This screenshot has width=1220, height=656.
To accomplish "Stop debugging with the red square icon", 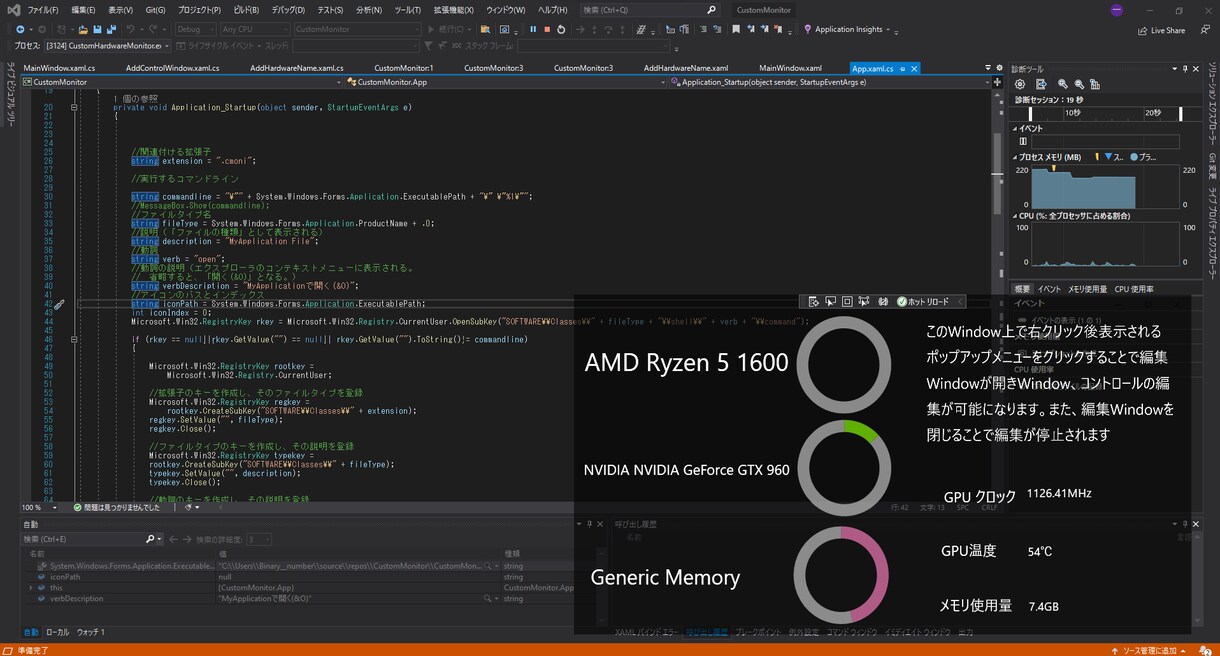I will (547, 29).
